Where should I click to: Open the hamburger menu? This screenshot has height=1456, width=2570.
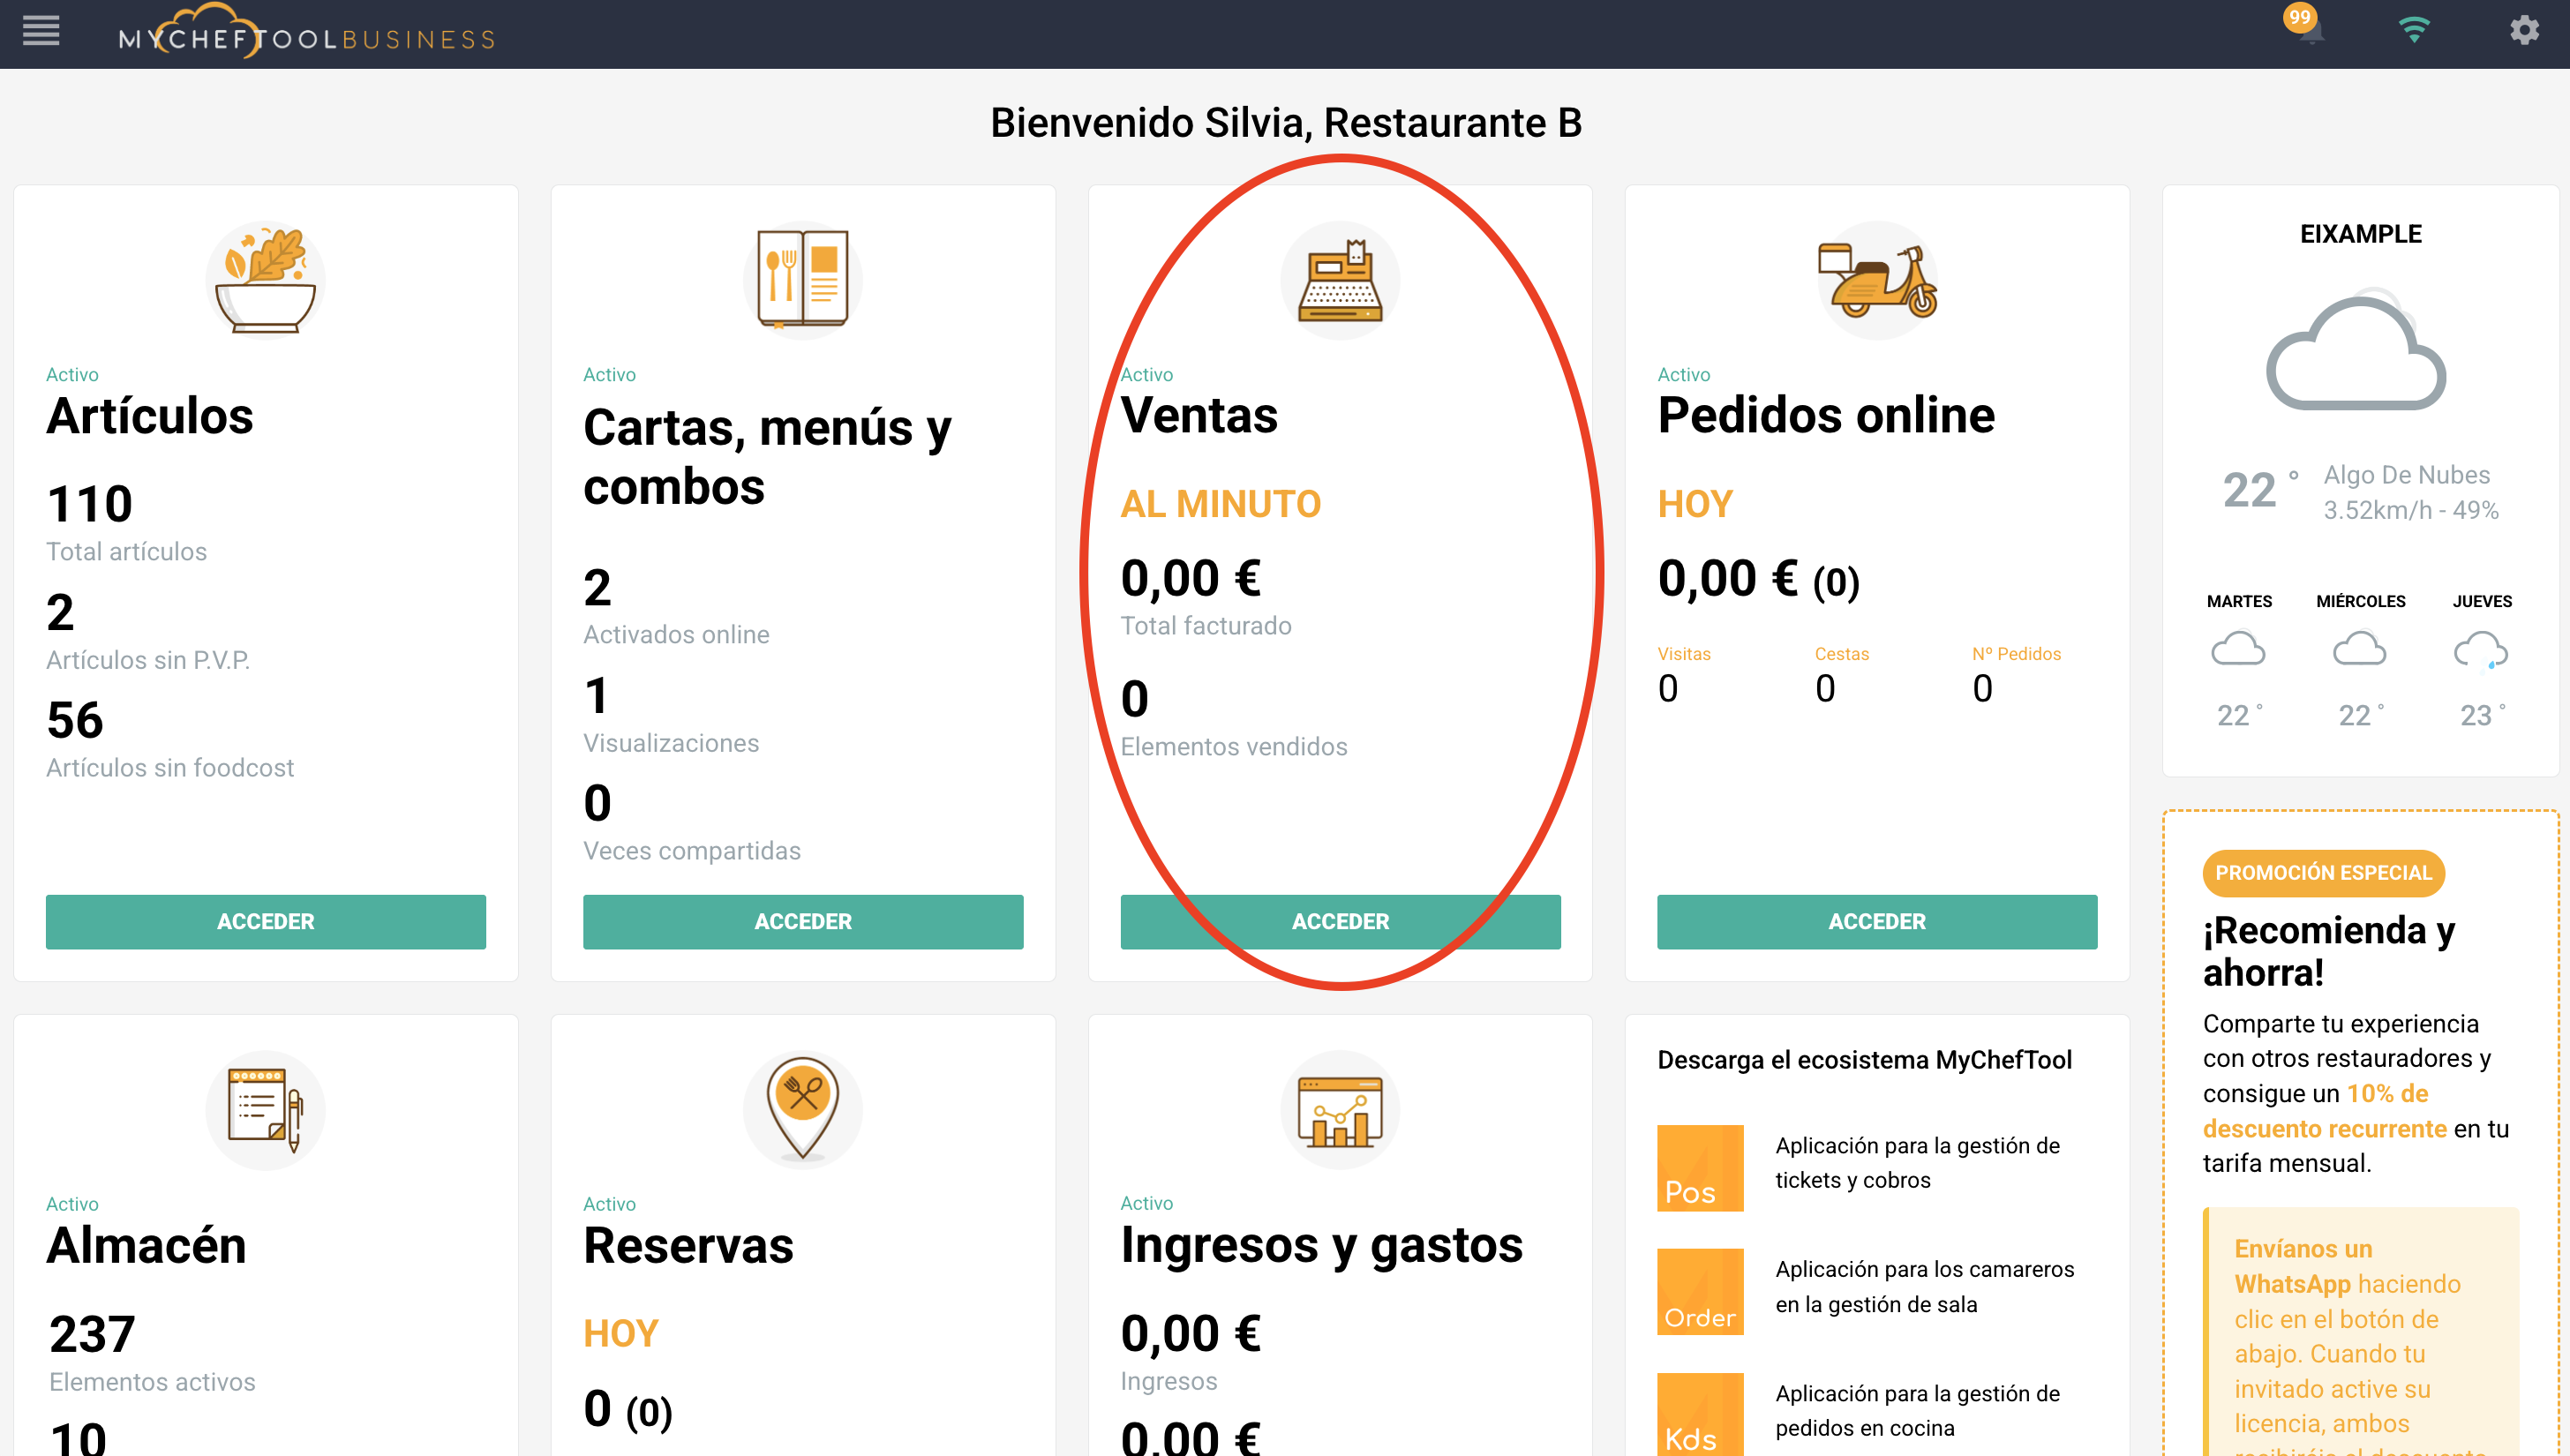[x=41, y=31]
